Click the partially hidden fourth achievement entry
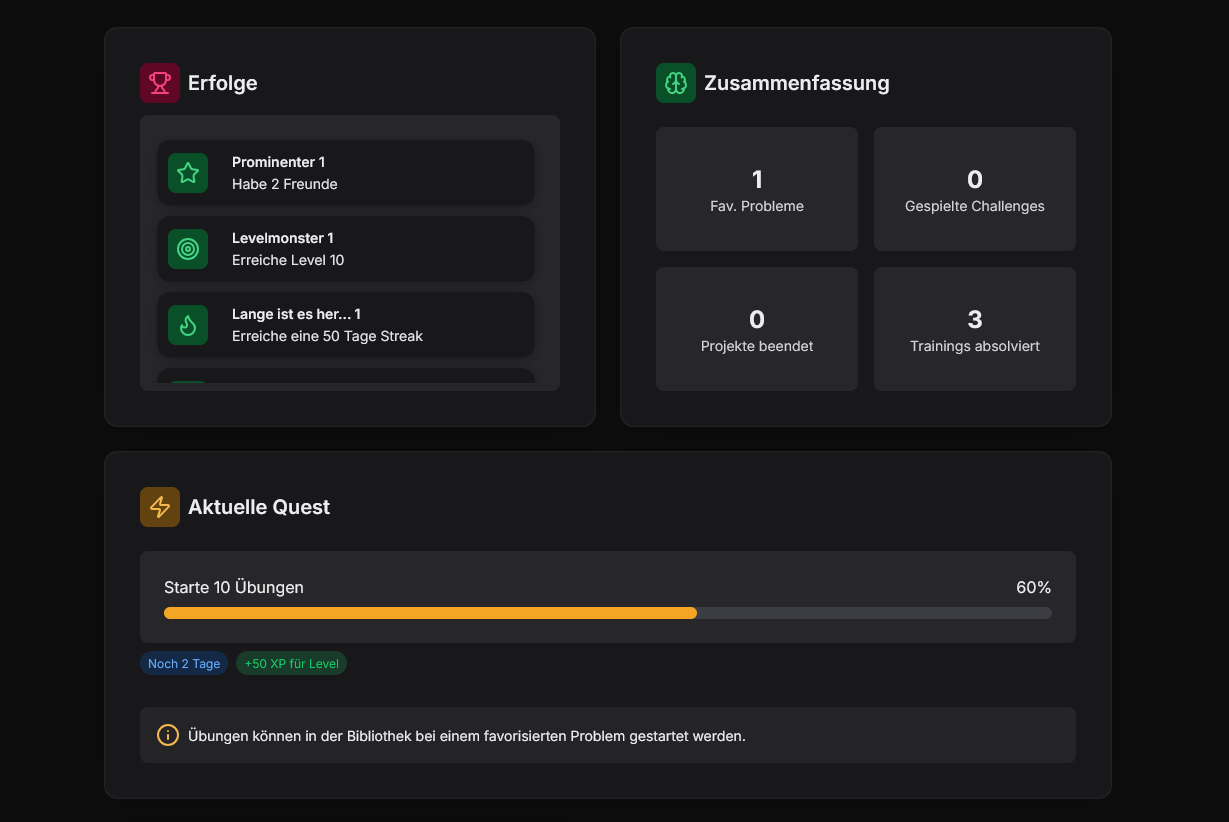 346,376
